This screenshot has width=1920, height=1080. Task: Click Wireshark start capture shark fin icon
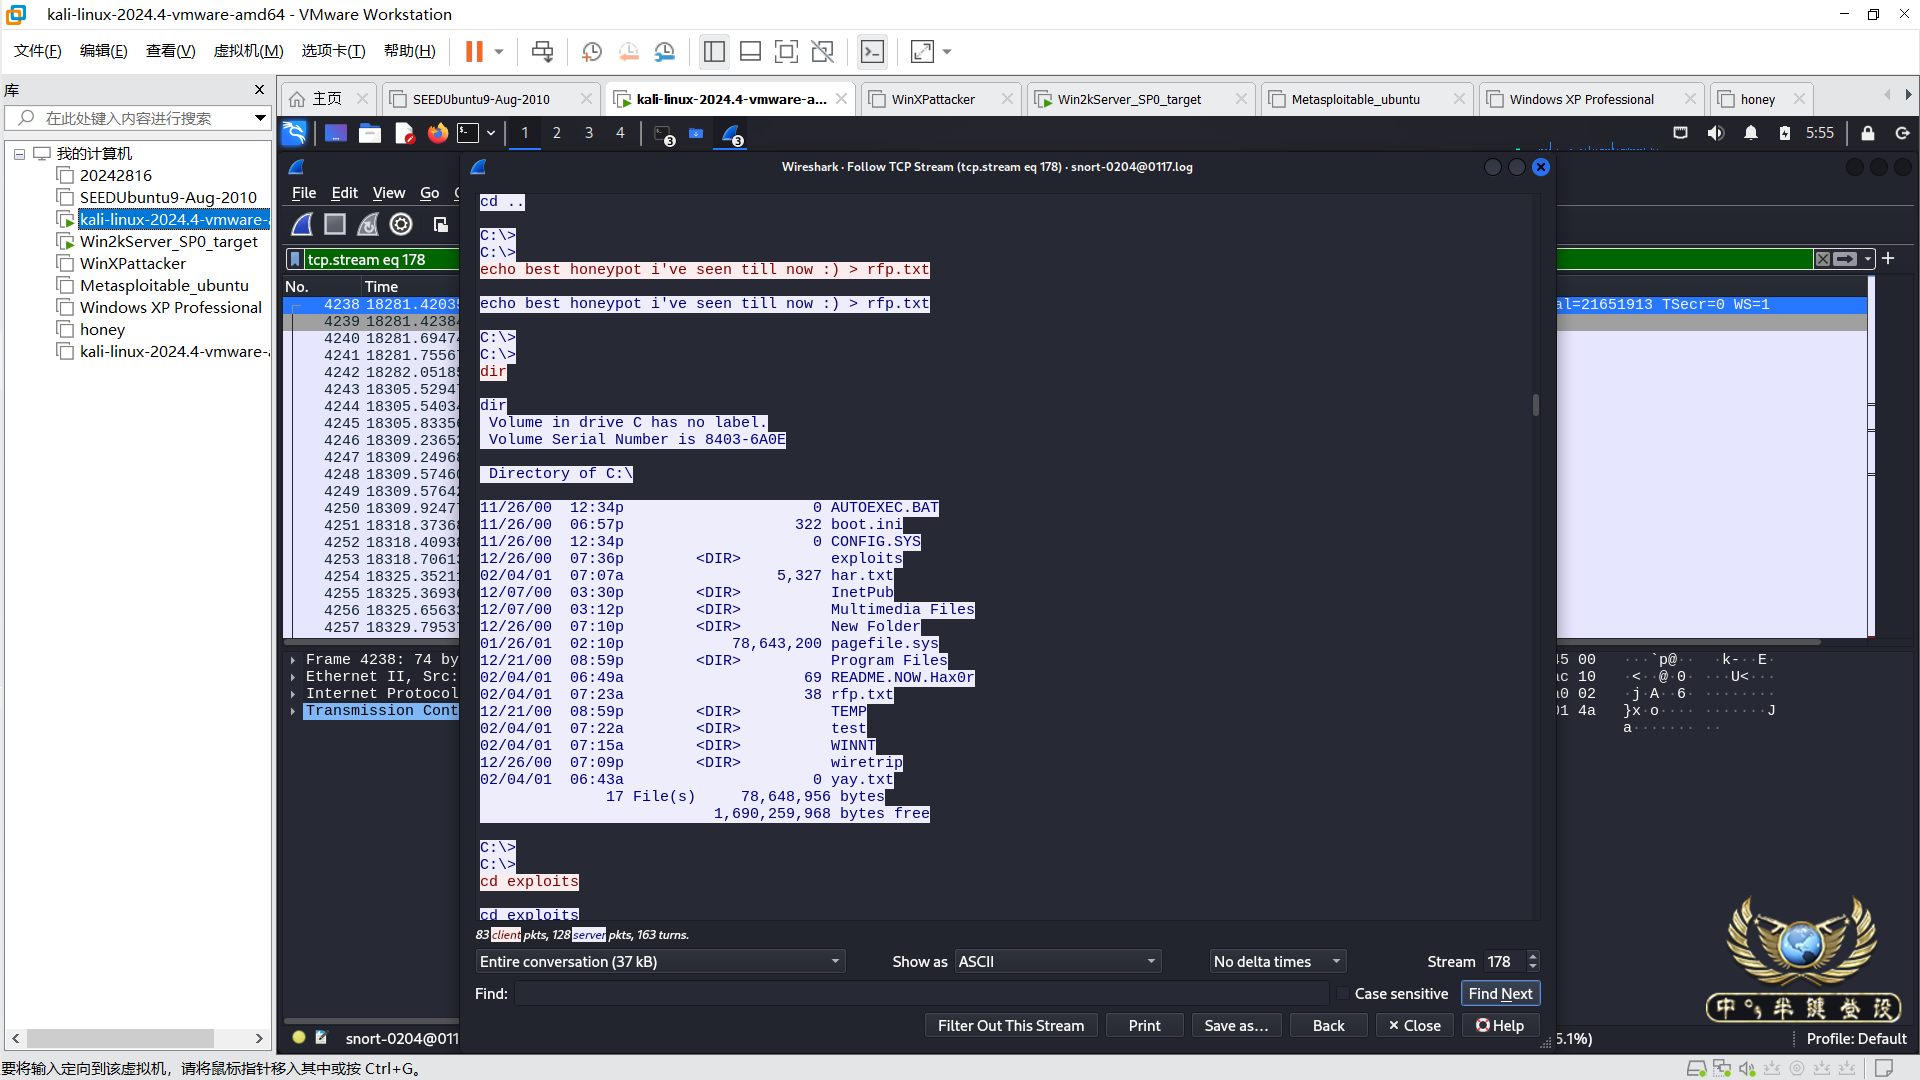tap(302, 224)
